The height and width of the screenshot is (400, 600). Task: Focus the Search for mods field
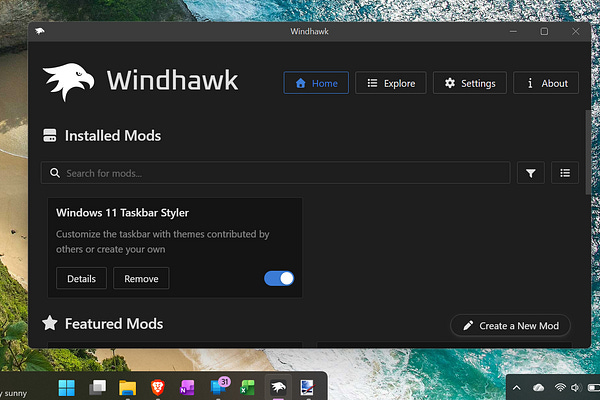pos(276,173)
